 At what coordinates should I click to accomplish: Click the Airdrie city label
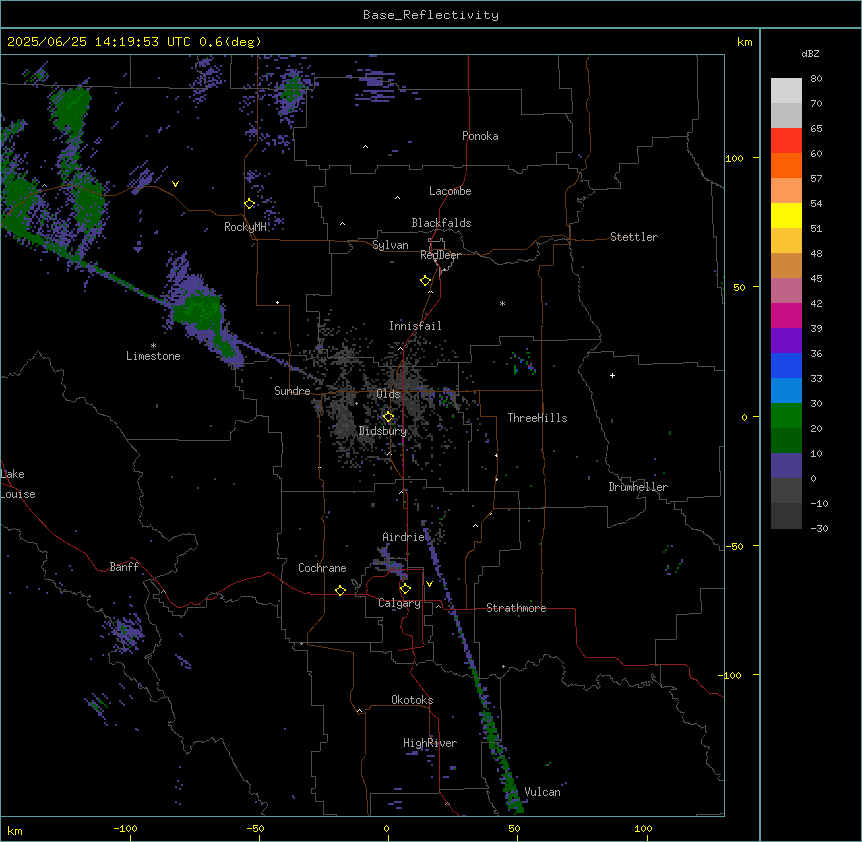tap(404, 537)
